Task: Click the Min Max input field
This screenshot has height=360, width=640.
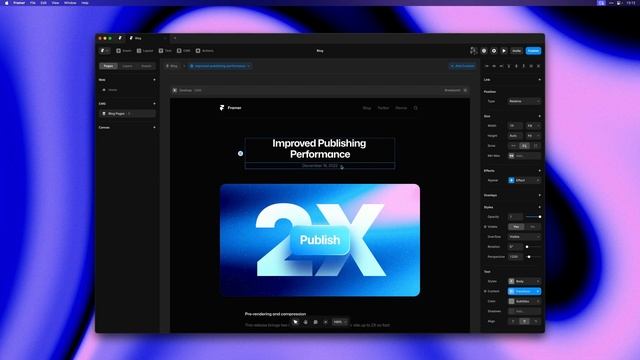Action: 524,156
